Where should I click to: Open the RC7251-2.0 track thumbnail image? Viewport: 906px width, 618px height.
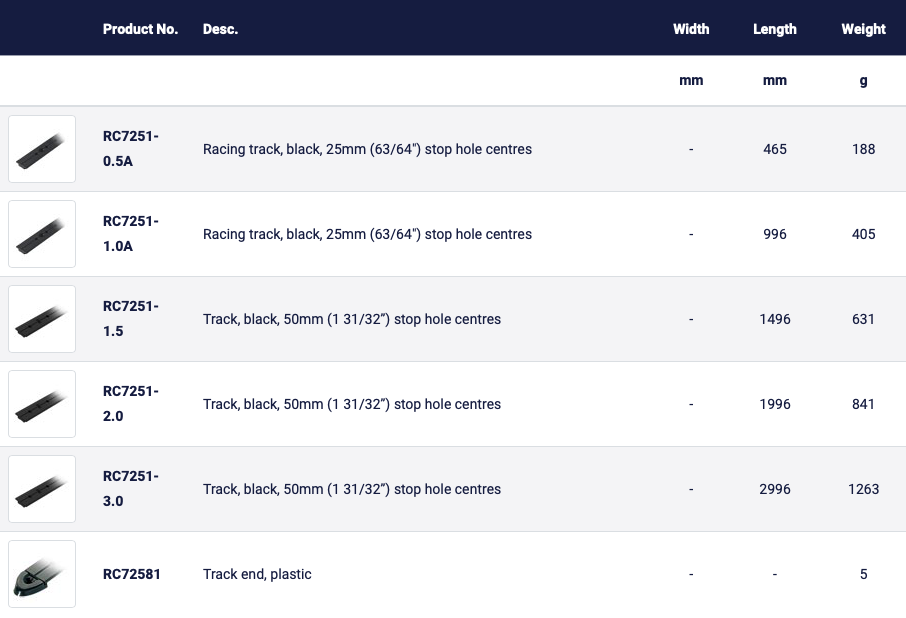click(x=42, y=404)
